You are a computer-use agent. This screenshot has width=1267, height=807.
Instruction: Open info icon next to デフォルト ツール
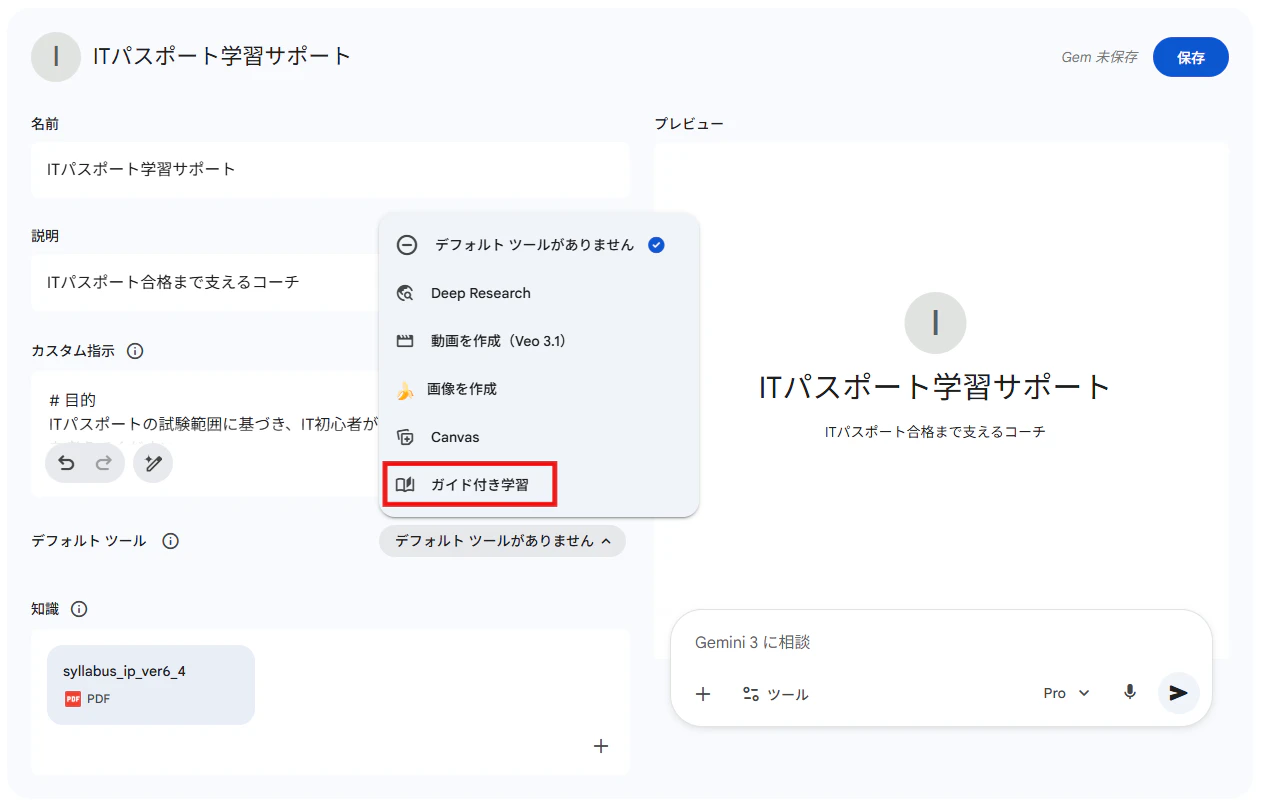tap(171, 541)
